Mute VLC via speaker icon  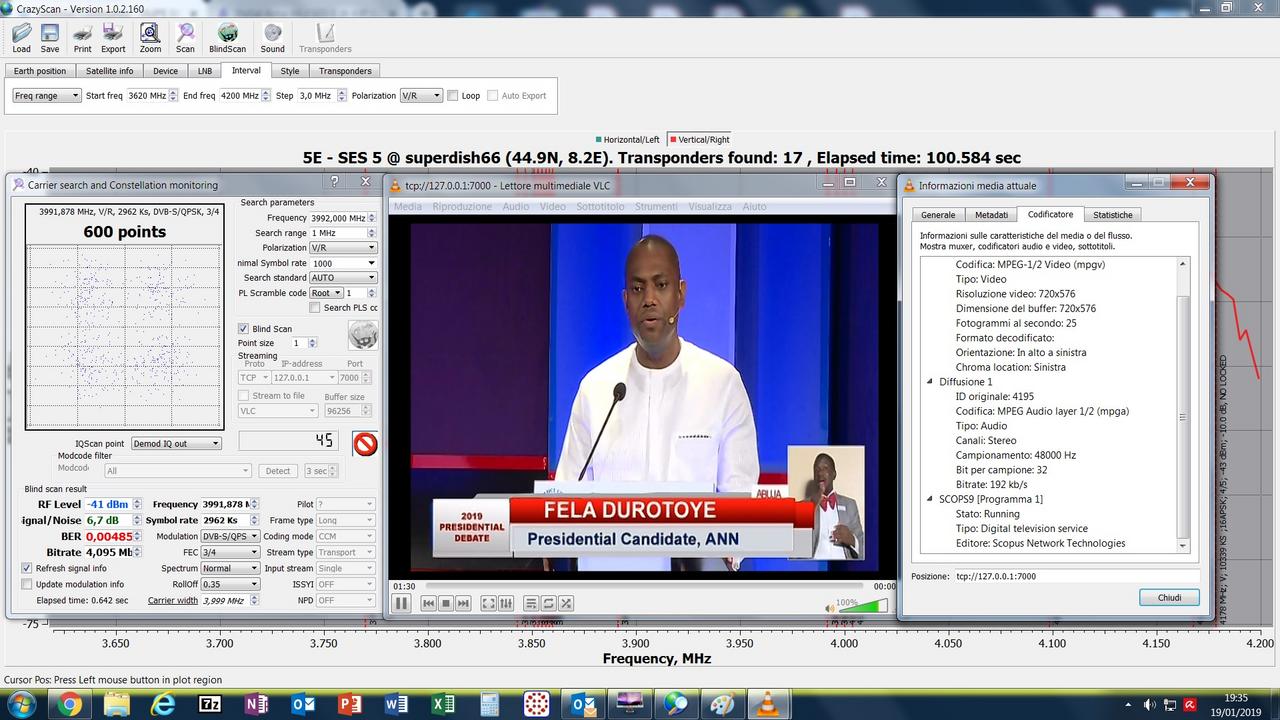pos(830,607)
